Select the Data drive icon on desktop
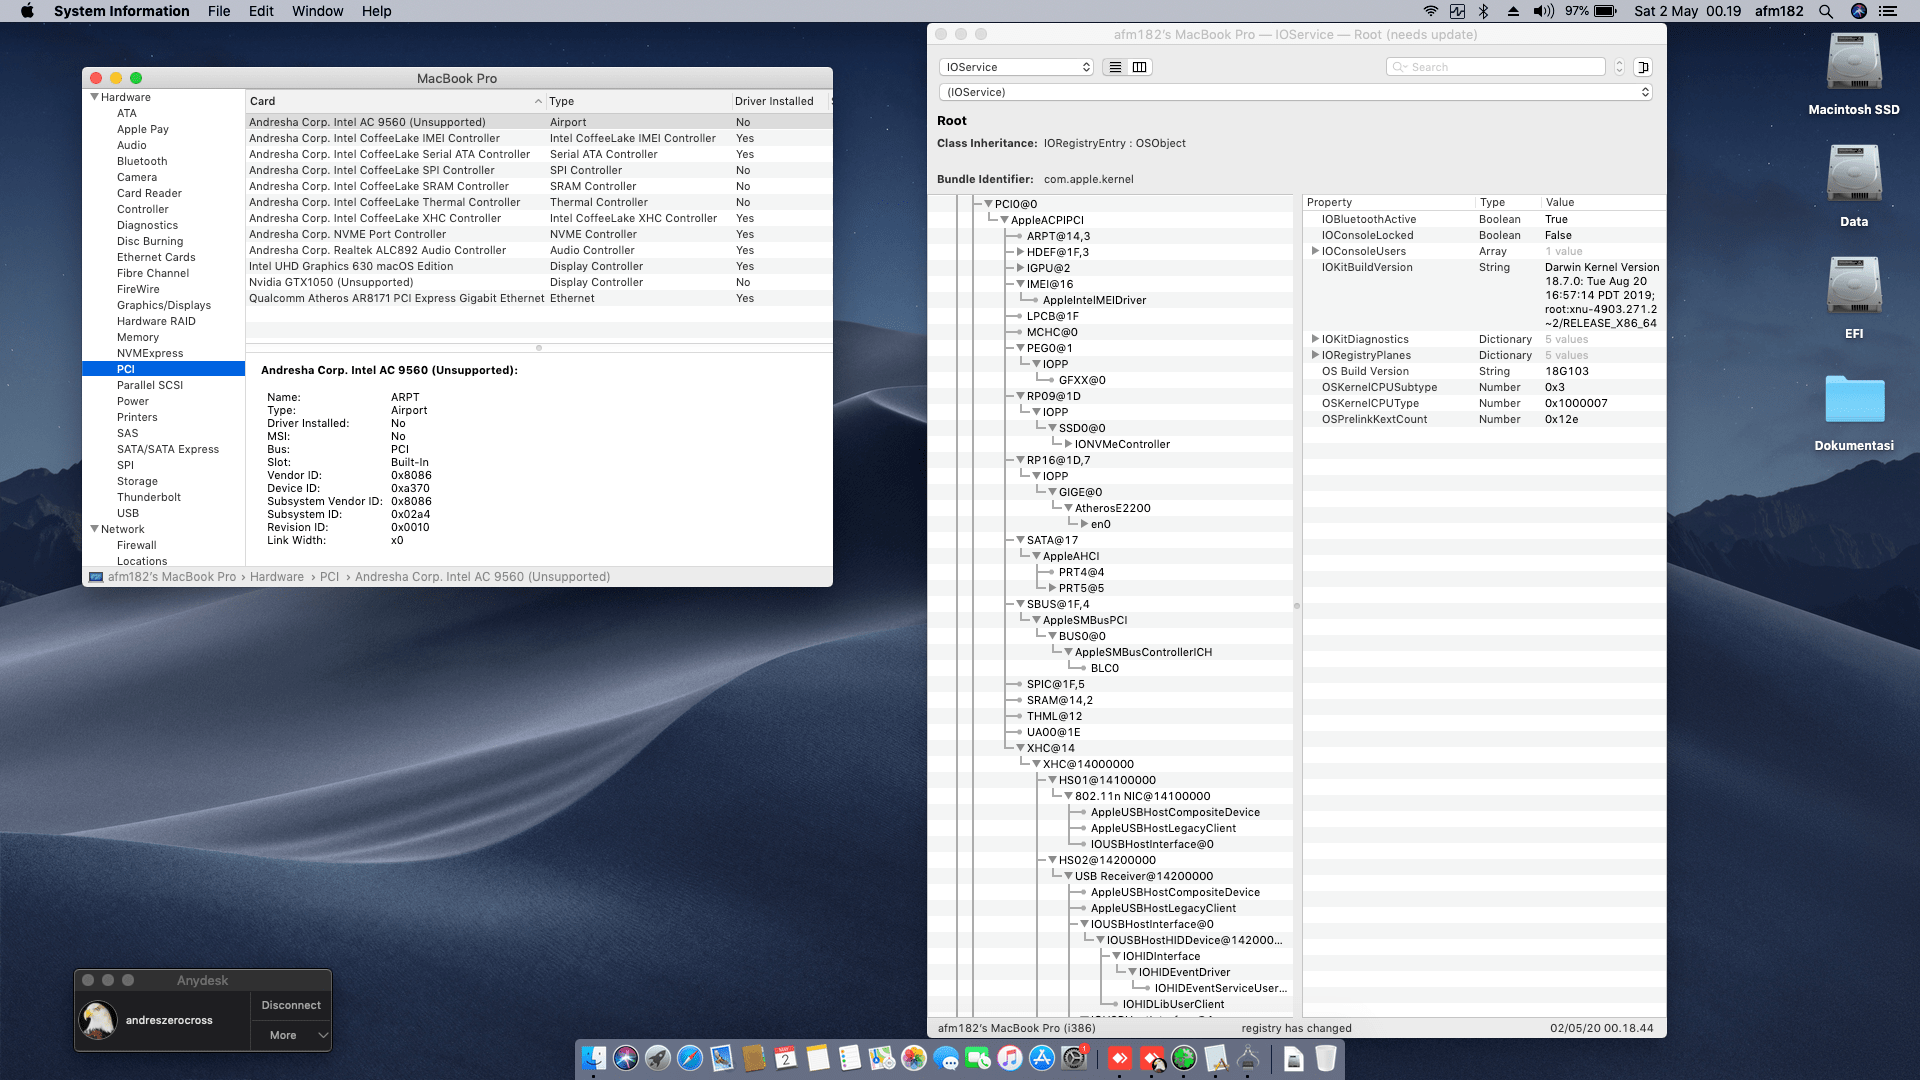 (1854, 175)
